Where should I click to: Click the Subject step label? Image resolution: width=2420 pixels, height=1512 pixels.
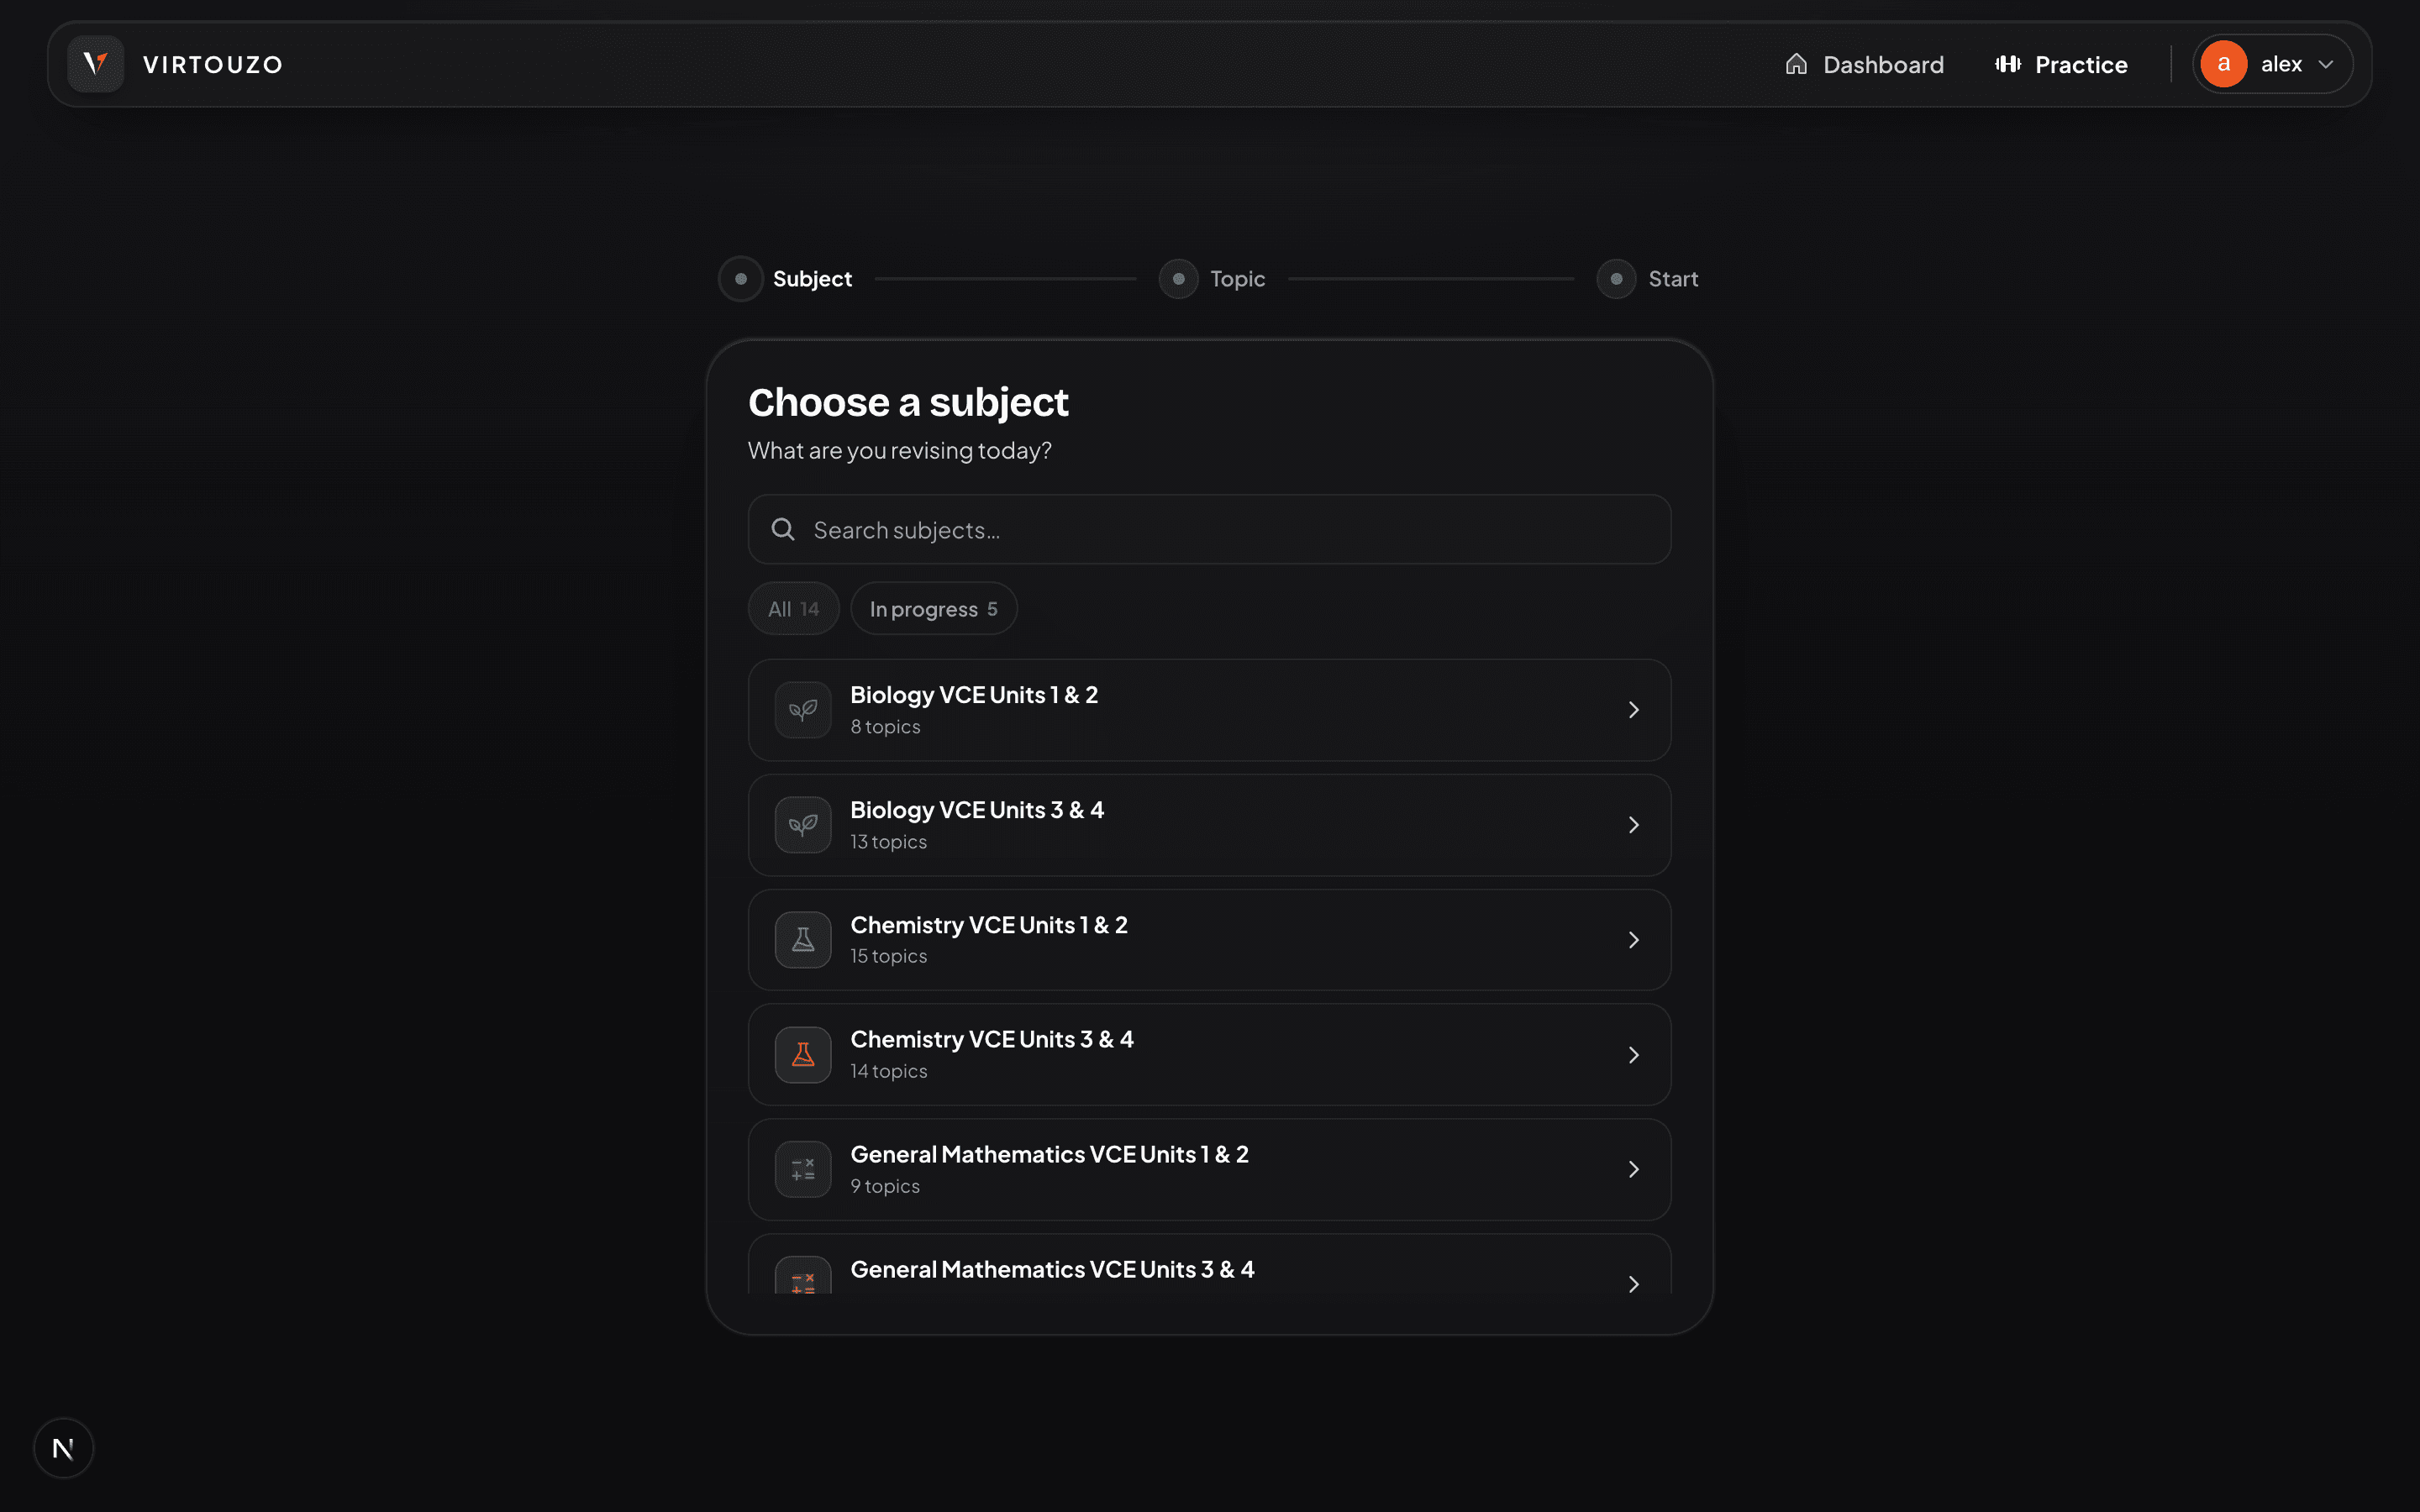point(812,279)
